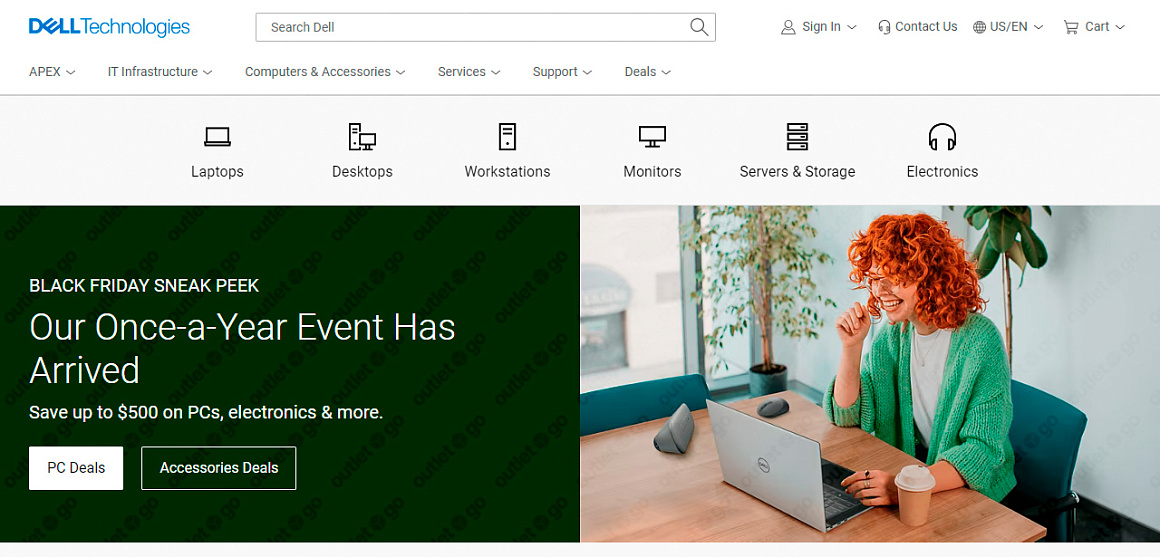Expand the Support chevron arrow

pos(587,72)
